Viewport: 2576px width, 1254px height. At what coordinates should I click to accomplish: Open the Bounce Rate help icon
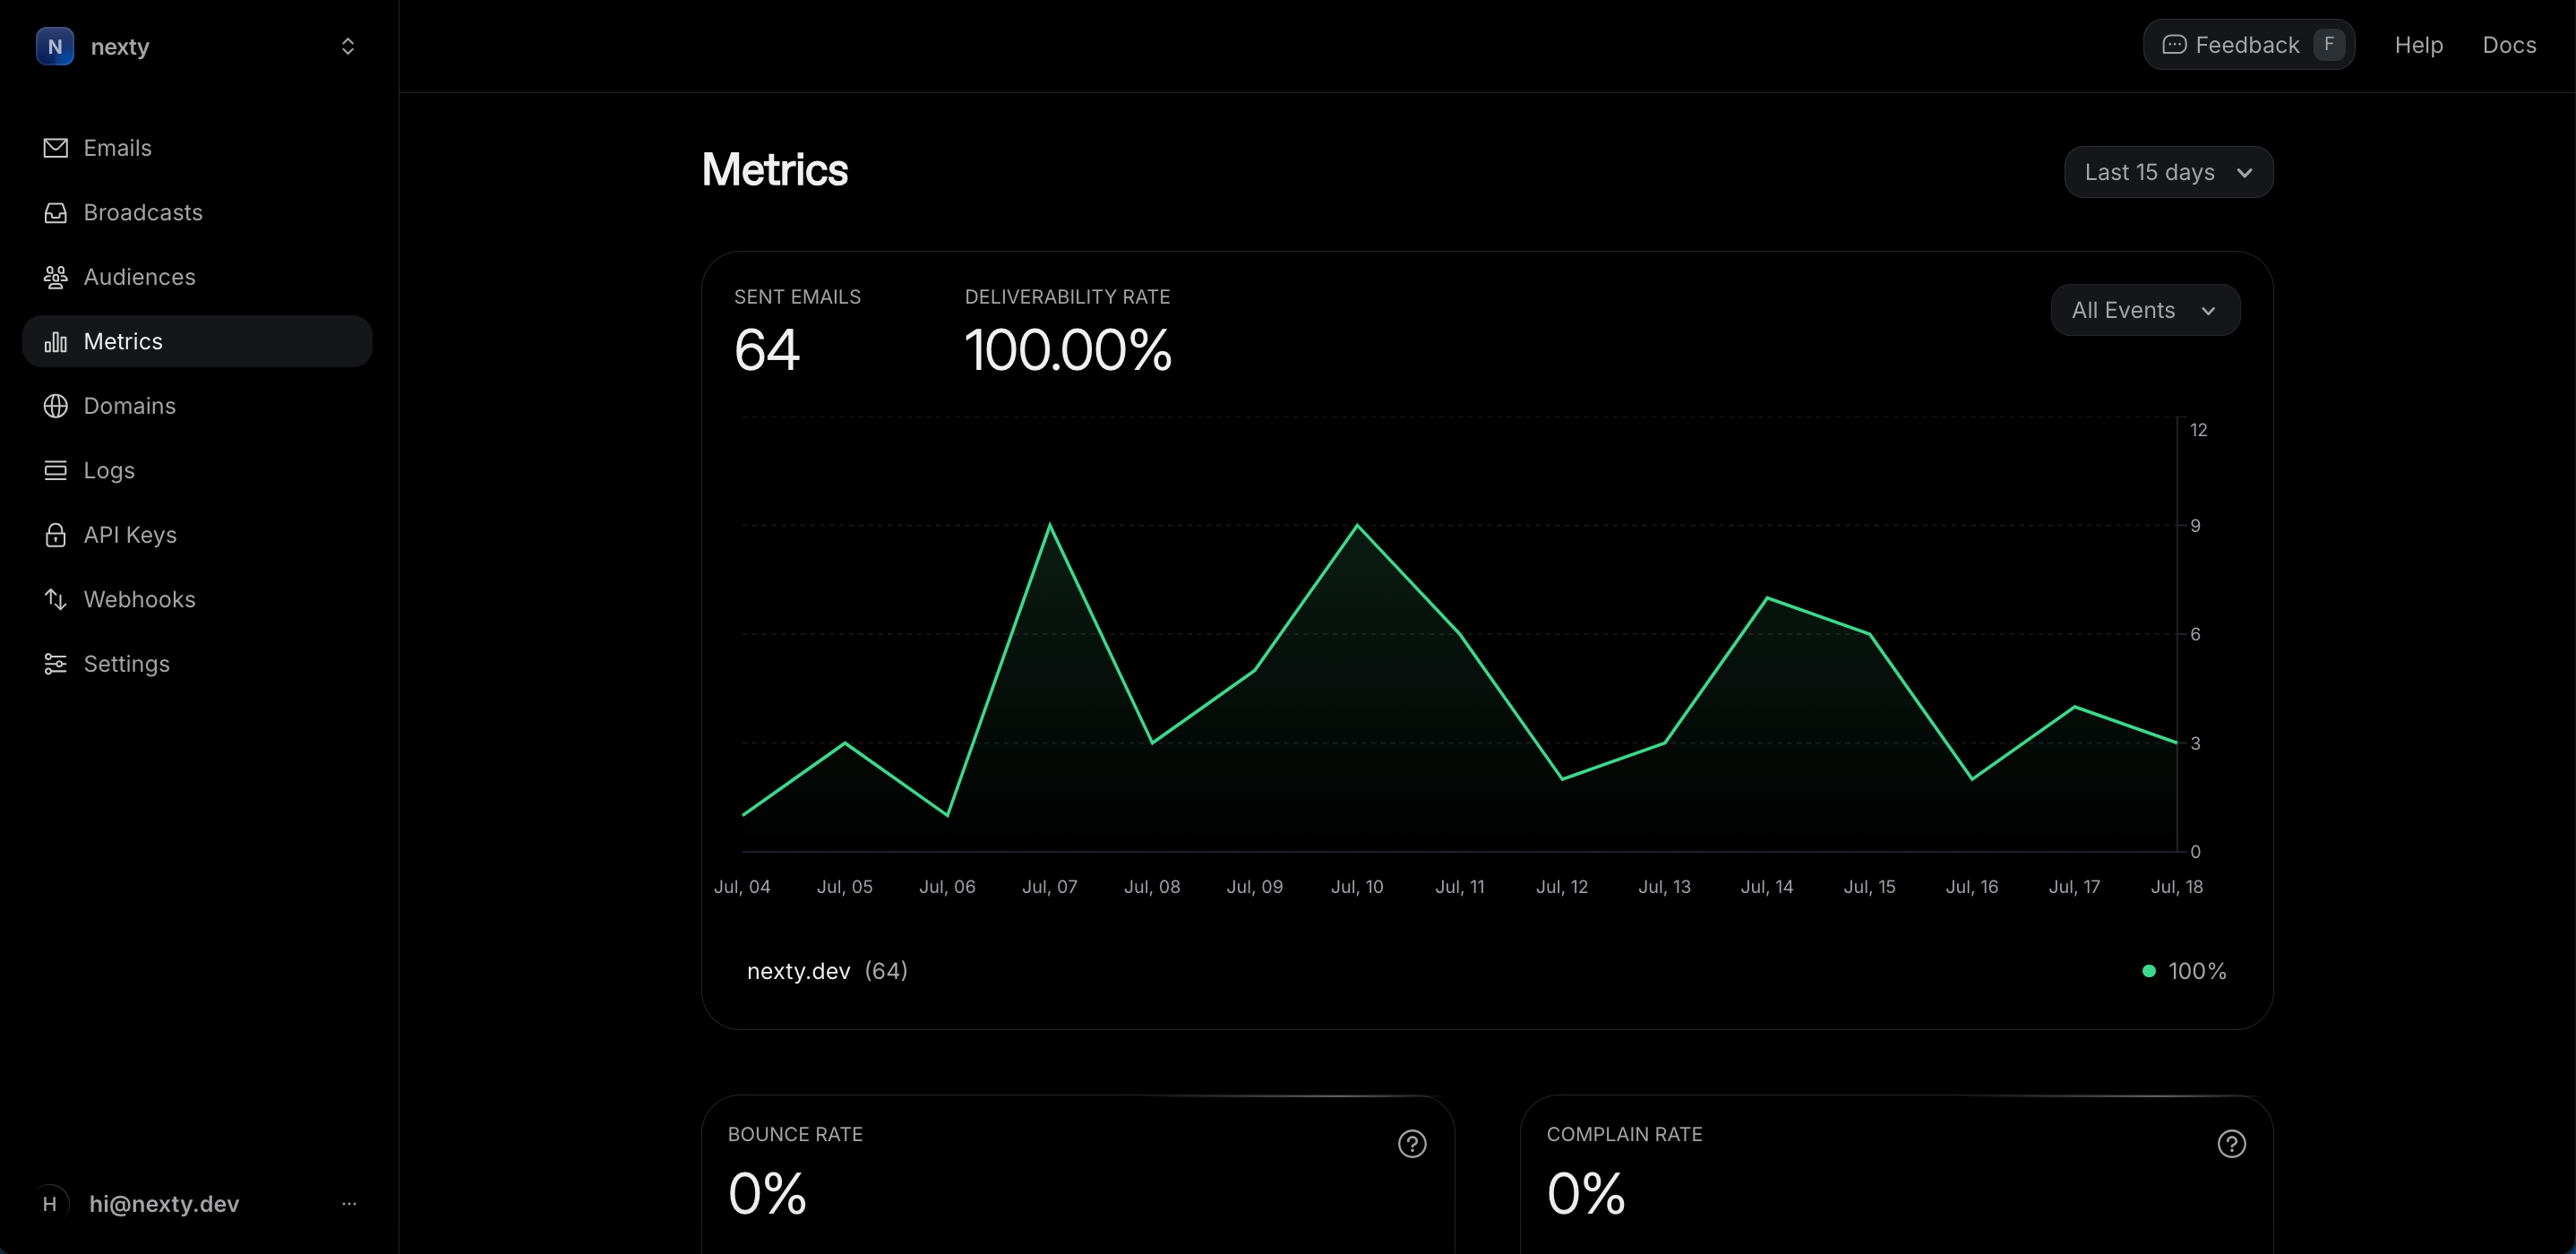(x=1411, y=1143)
